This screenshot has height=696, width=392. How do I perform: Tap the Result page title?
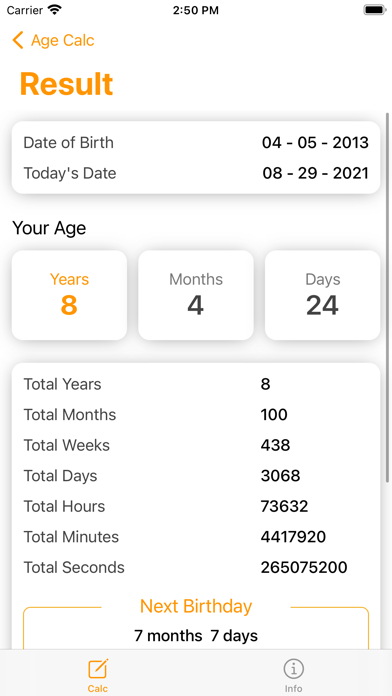click(x=67, y=84)
